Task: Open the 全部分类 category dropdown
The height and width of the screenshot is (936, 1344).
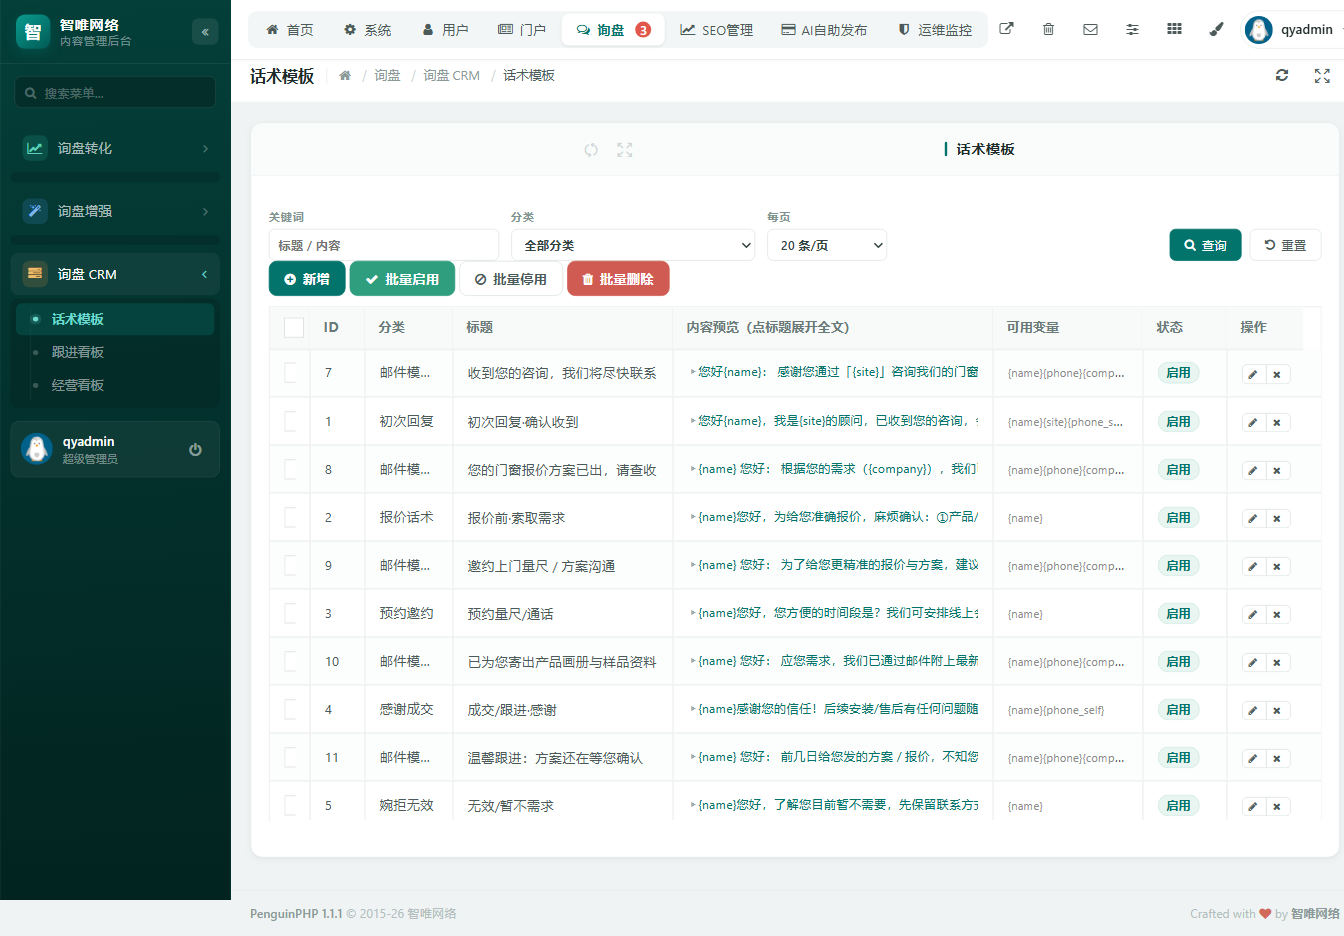Action: tap(633, 245)
